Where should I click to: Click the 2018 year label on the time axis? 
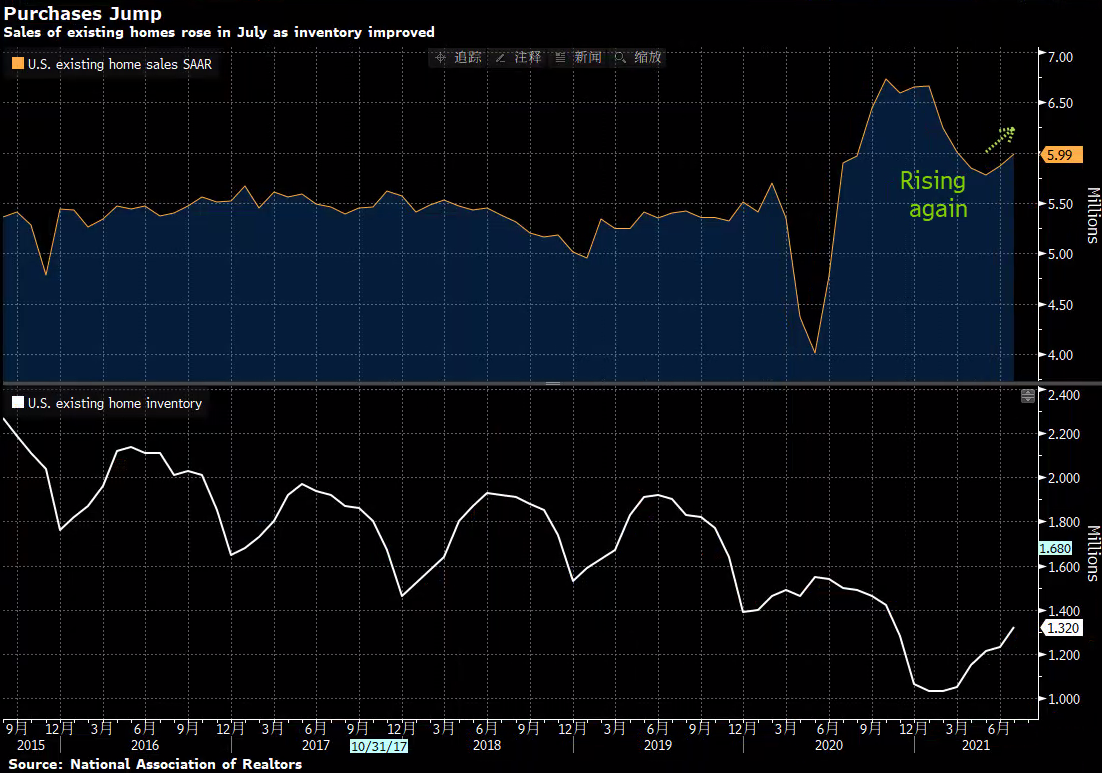click(487, 746)
